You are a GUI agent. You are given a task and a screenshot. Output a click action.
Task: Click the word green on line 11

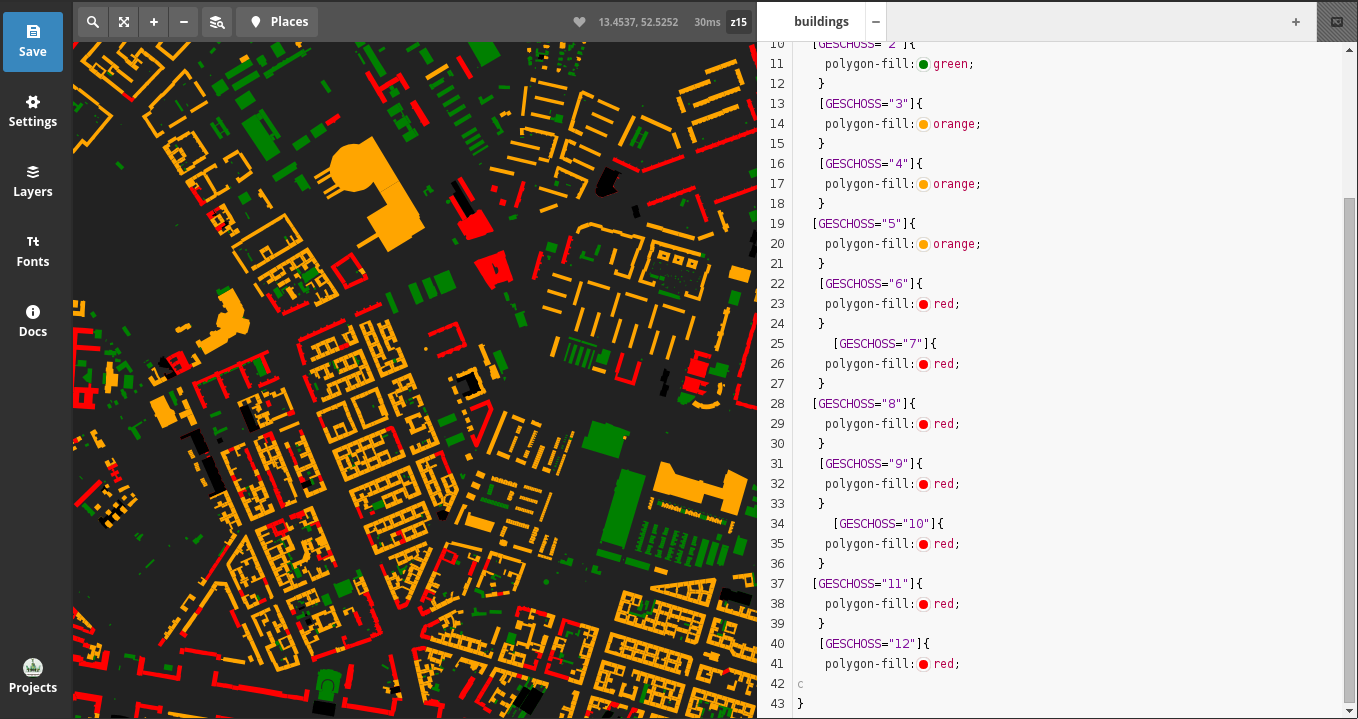pyautogui.click(x=950, y=64)
